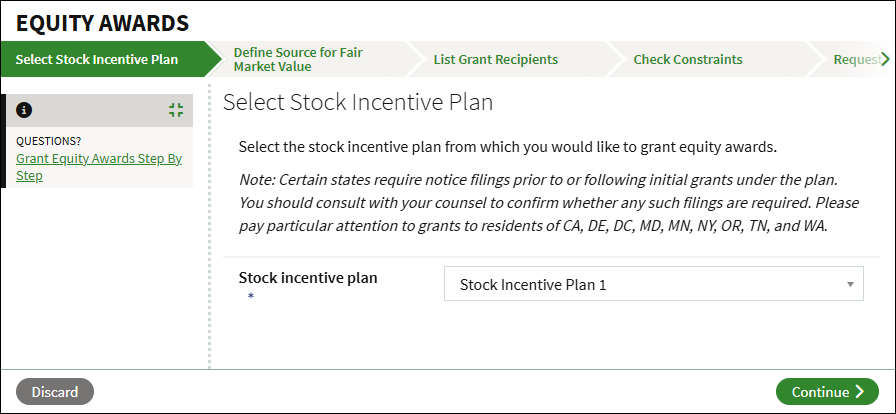Go to Select Stock Incentive Plan step
Screen dimensions: 896x414
(97, 59)
